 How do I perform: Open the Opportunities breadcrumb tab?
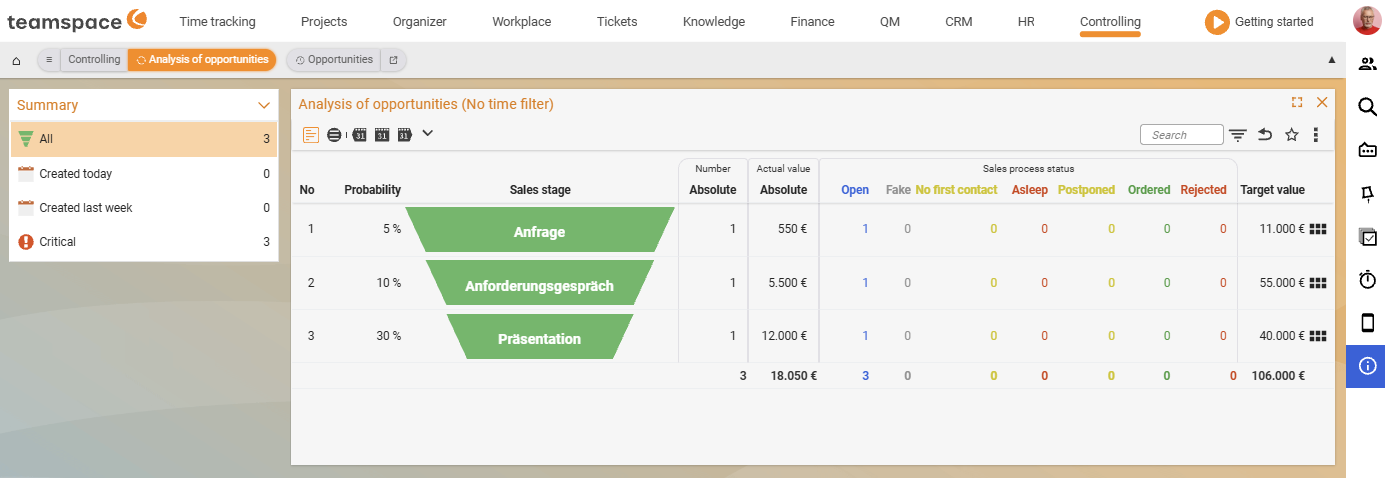(334, 60)
